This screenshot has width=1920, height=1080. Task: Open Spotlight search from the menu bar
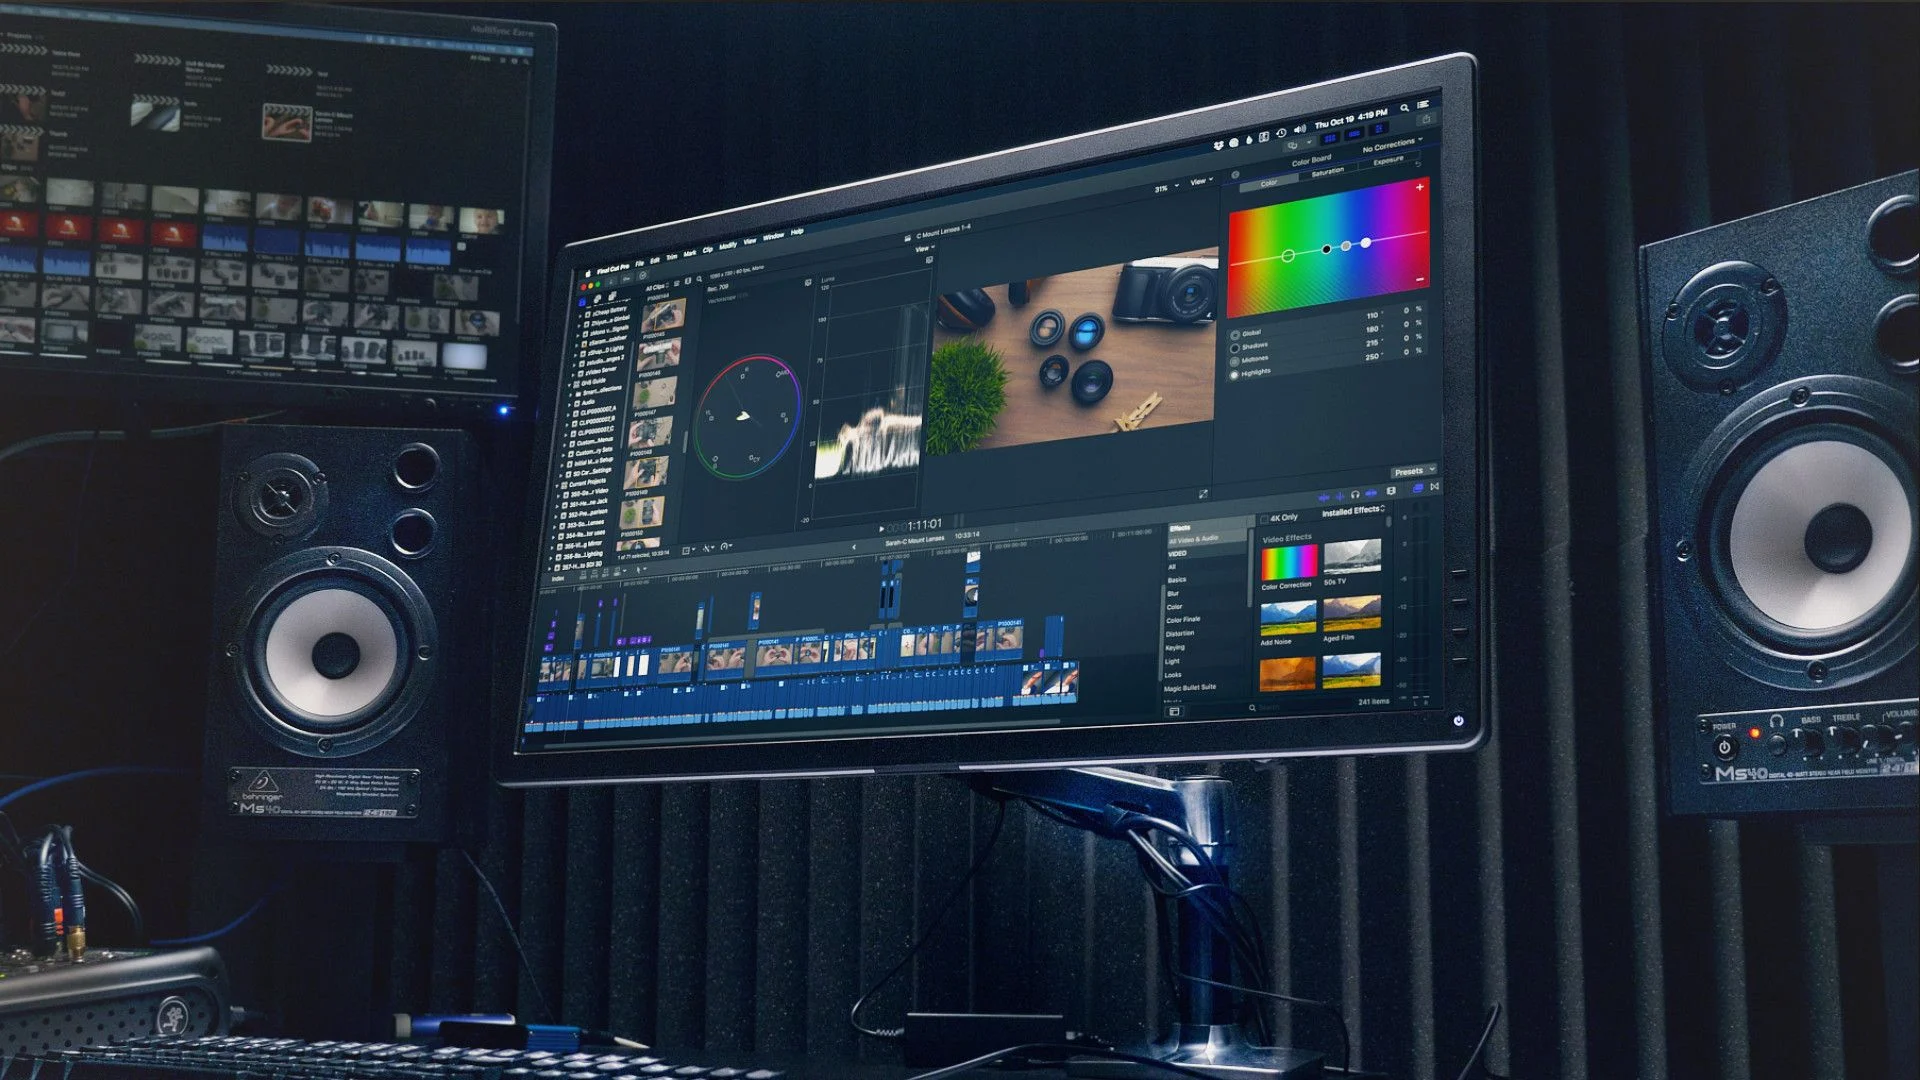pyautogui.click(x=1405, y=108)
